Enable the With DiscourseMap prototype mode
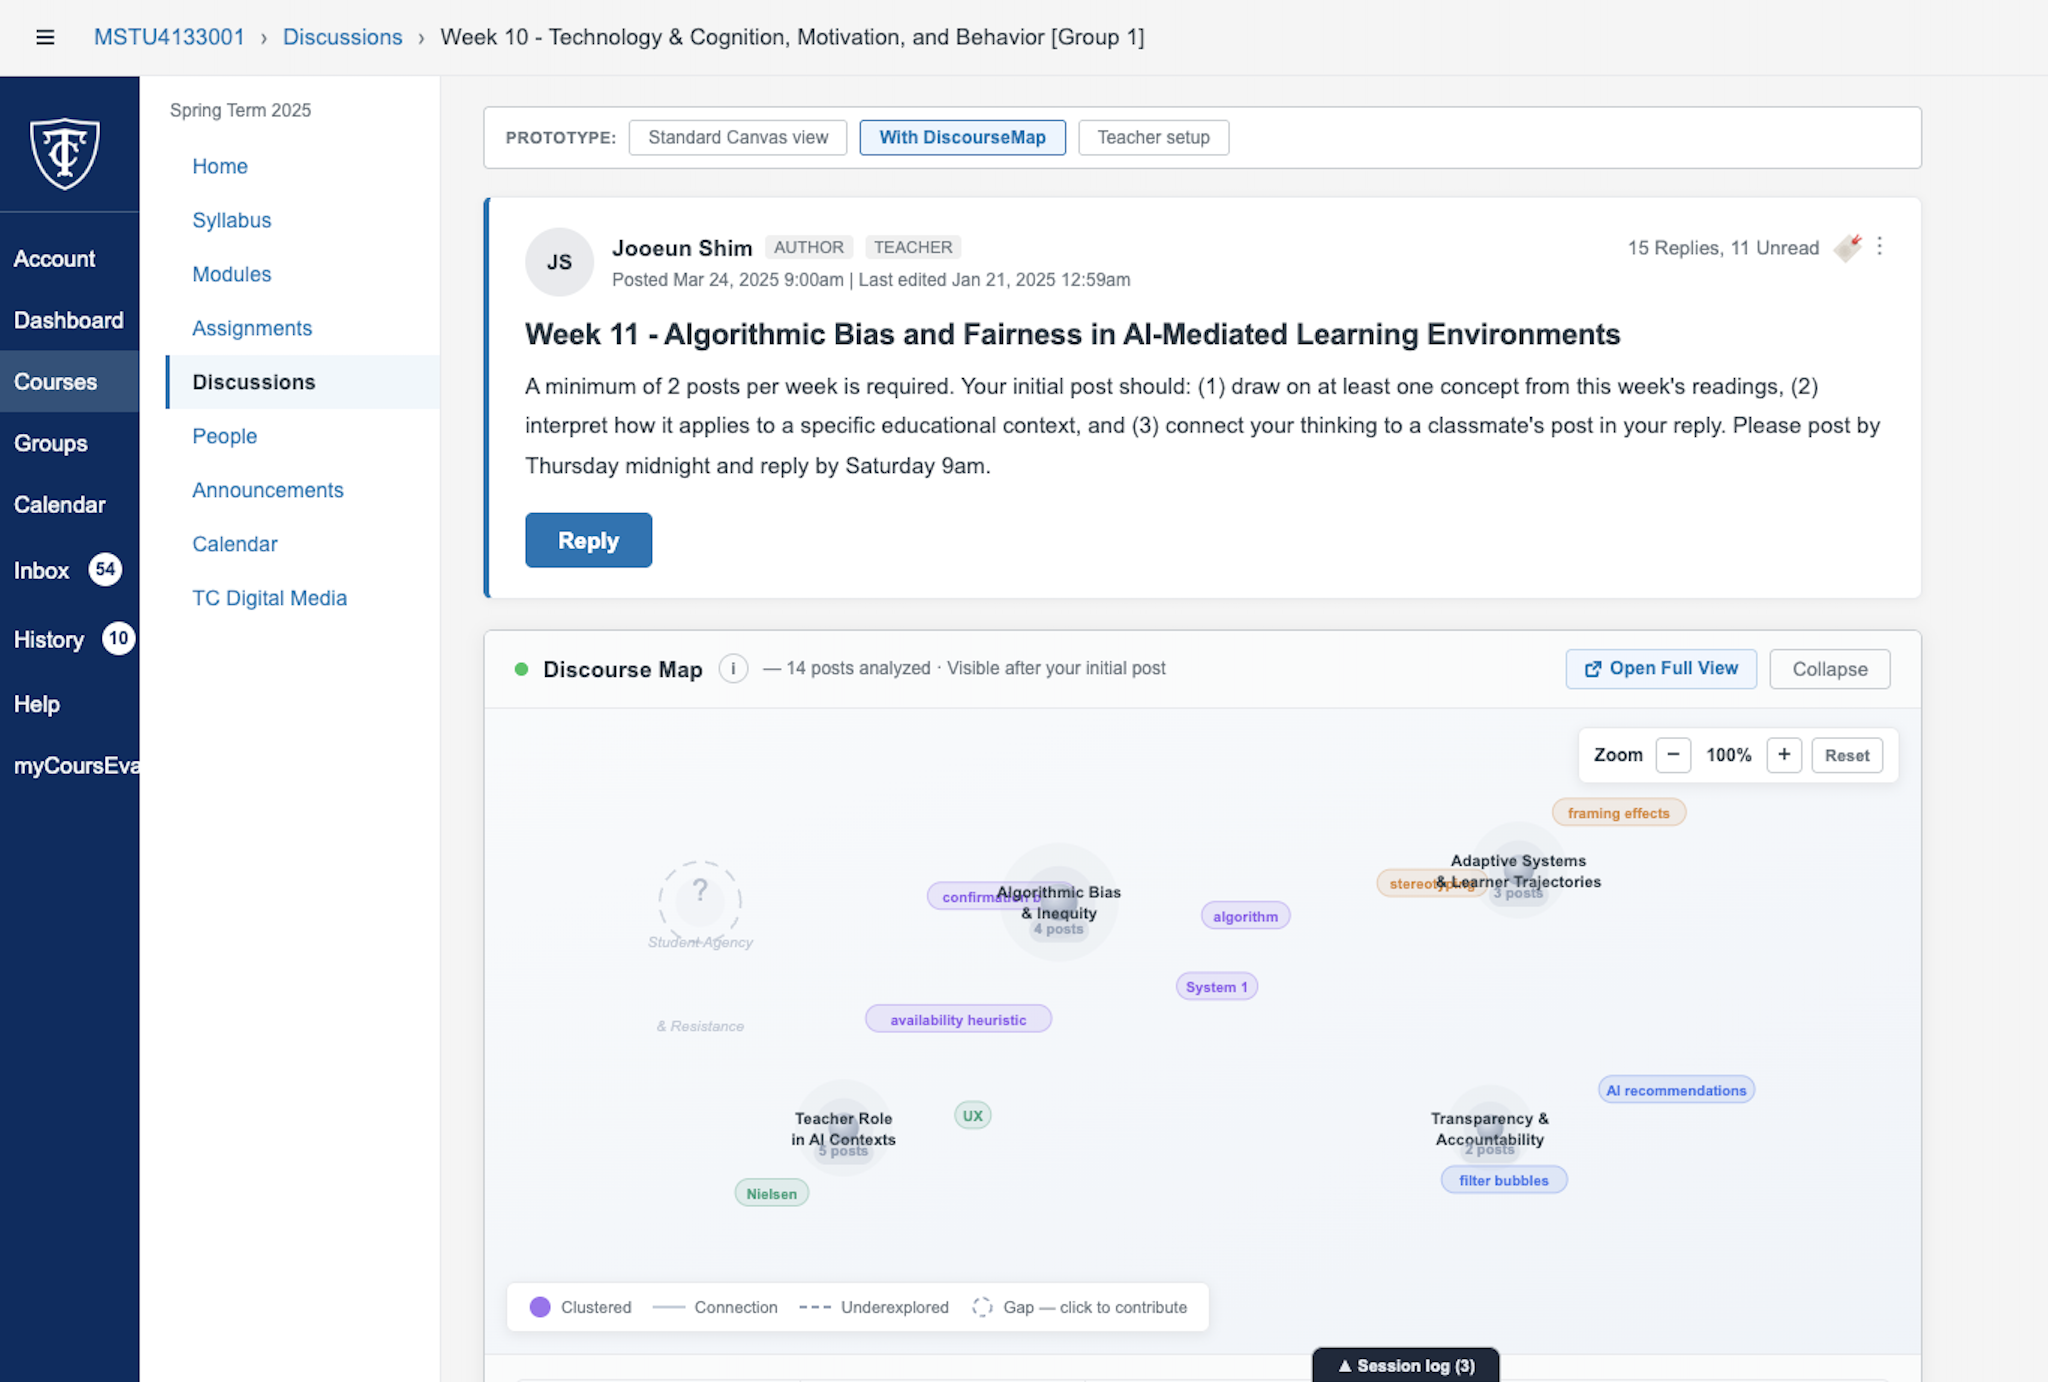The height and width of the screenshot is (1382, 2048). click(x=962, y=137)
